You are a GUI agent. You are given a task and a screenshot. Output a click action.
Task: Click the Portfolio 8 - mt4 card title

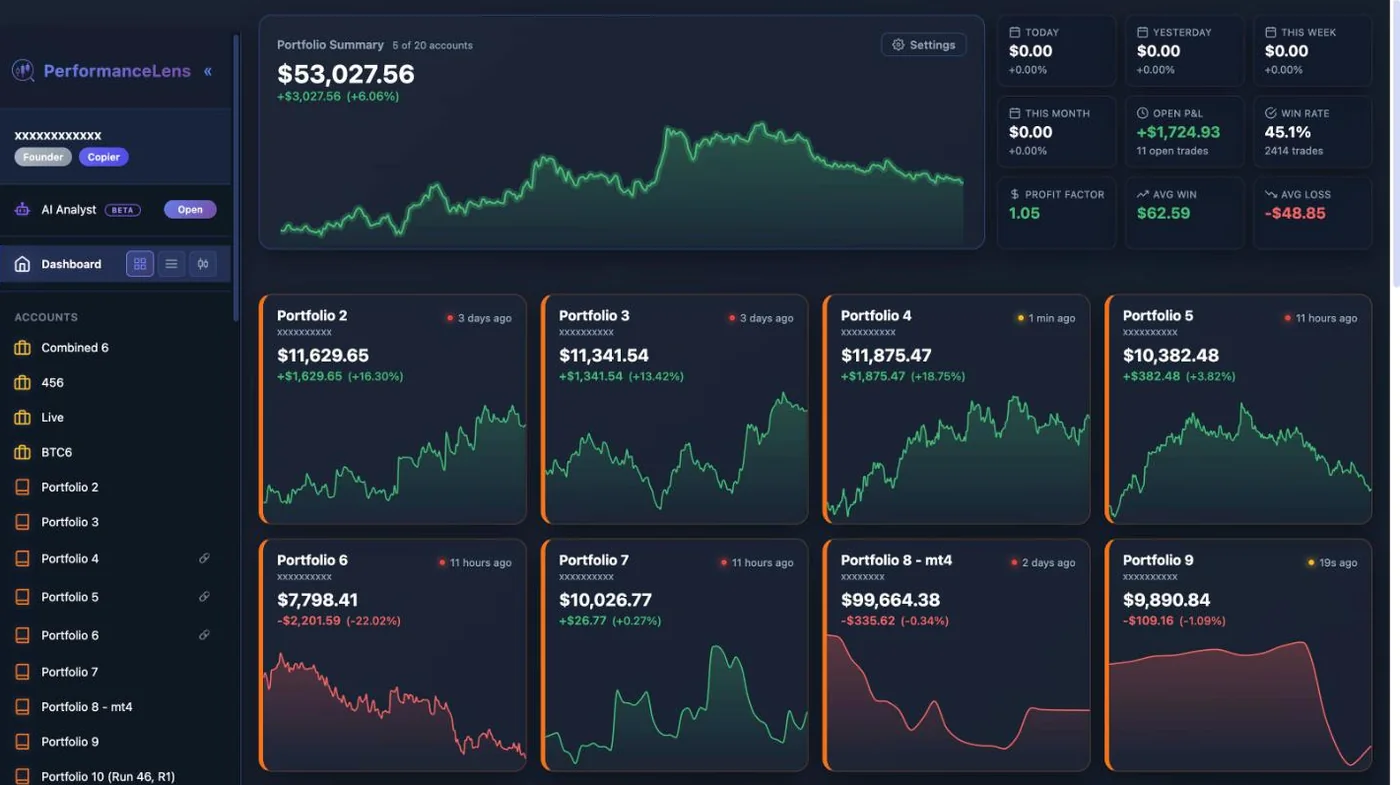(896, 561)
